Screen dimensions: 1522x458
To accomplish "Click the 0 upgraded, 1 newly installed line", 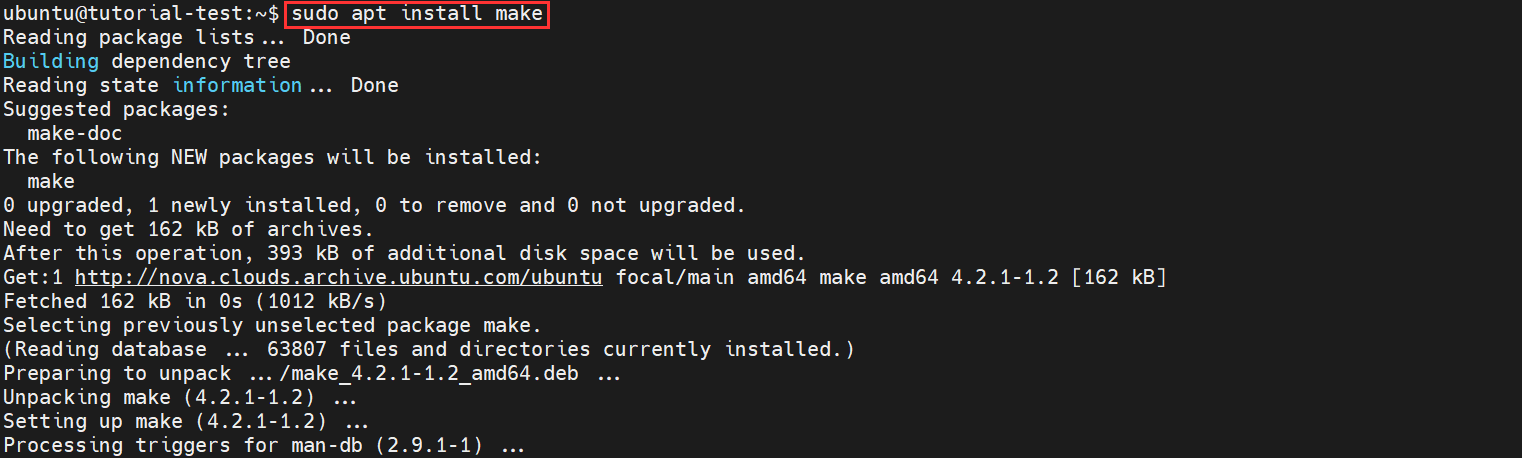I will pos(375,205).
